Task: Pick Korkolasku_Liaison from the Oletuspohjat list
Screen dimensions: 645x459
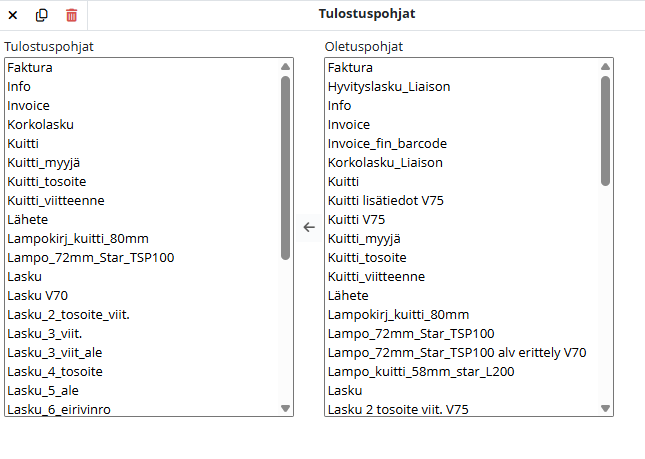Action: (385, 162)
